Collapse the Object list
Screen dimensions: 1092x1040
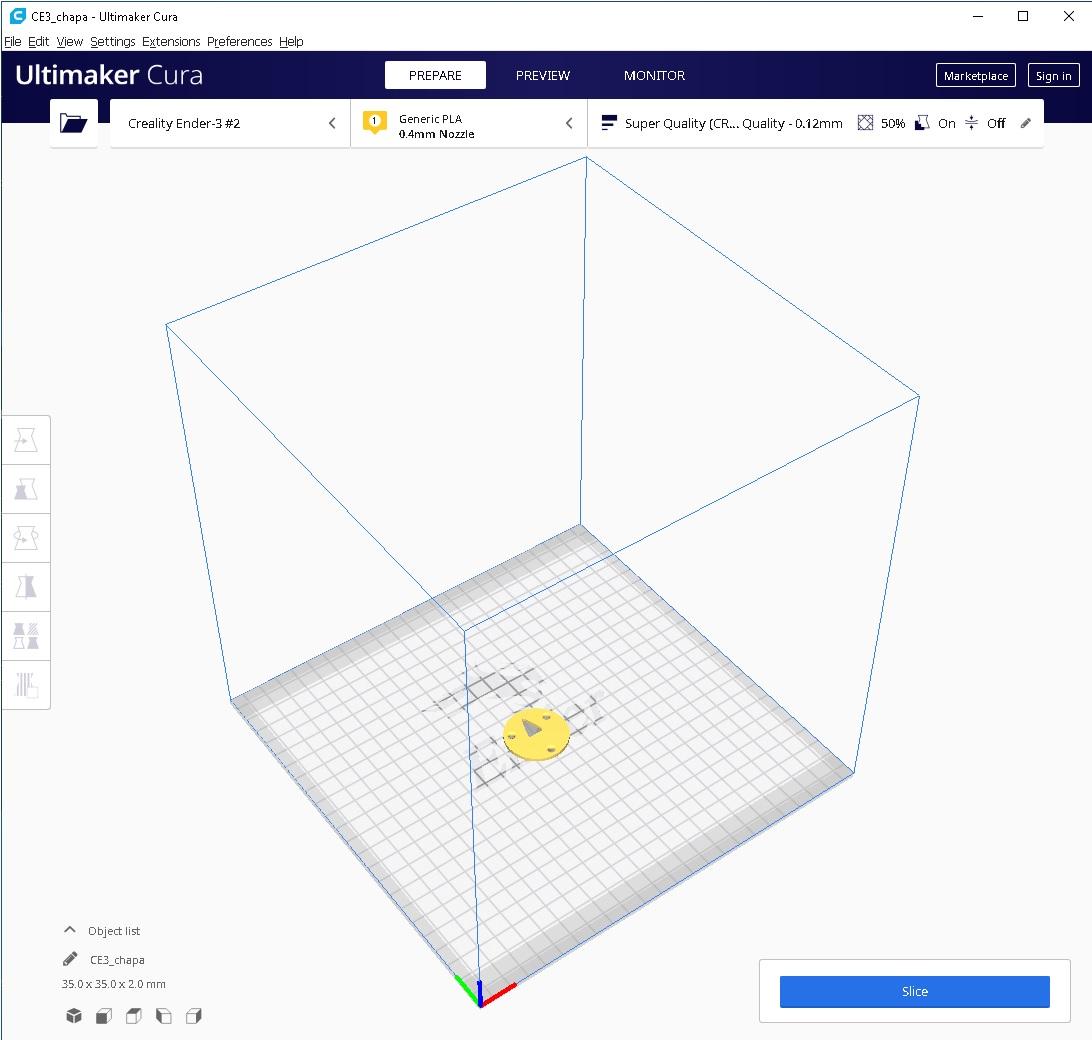[70, 930]
